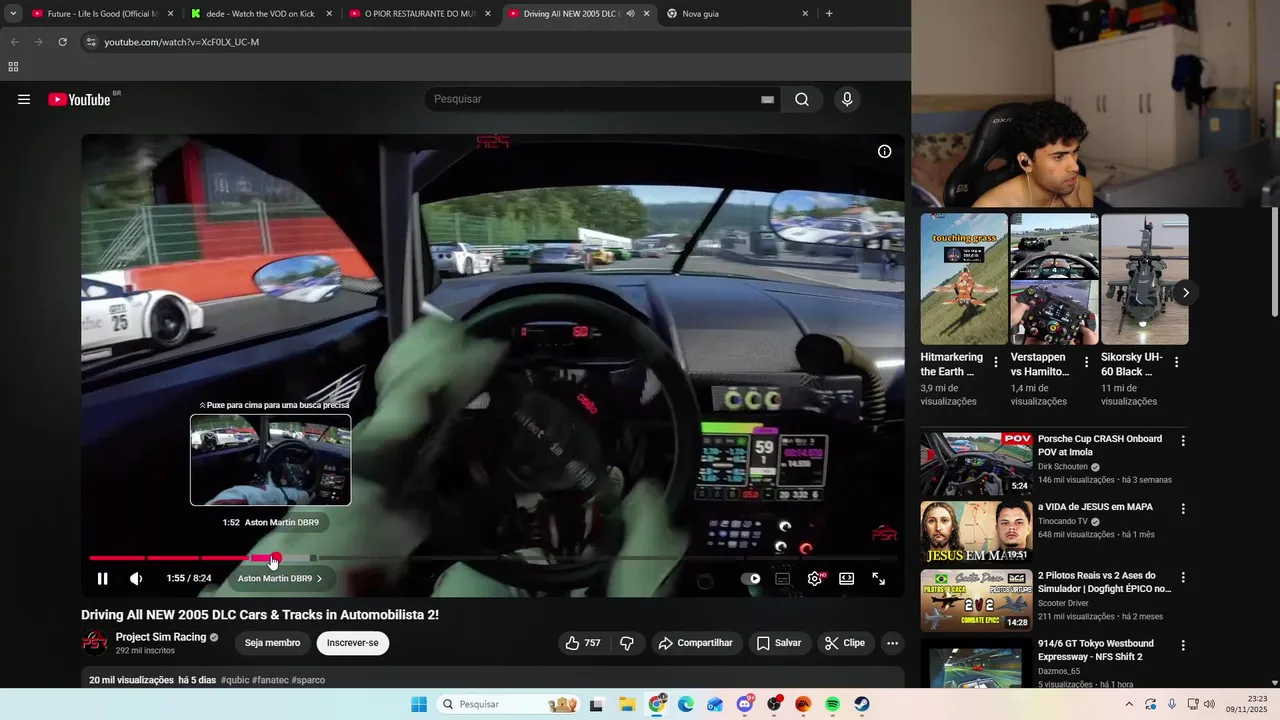Click the #fanatec hashtag
Image resolution: width=1280 pixels, height=720 pixels.
[x=270, y=680]
